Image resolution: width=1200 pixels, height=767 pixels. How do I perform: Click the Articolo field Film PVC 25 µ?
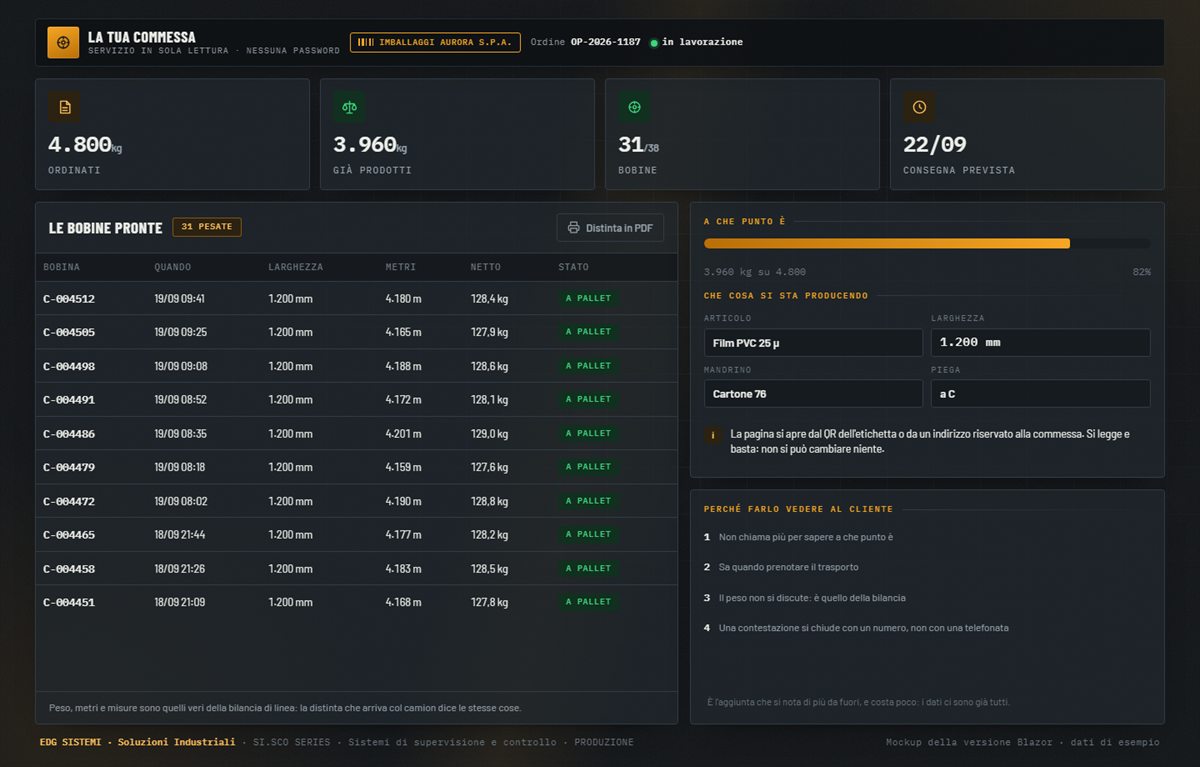(x=813, y=343)
